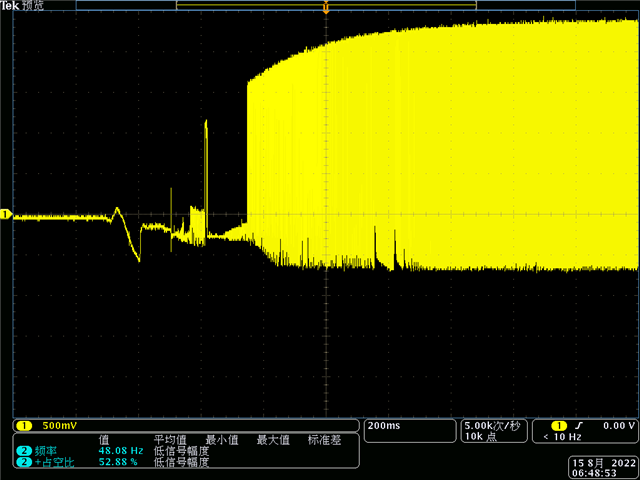Image resolution: width=640 pixels, height=480 pixels.
Task: Click the 值 column header
Action: coord(104,440)
